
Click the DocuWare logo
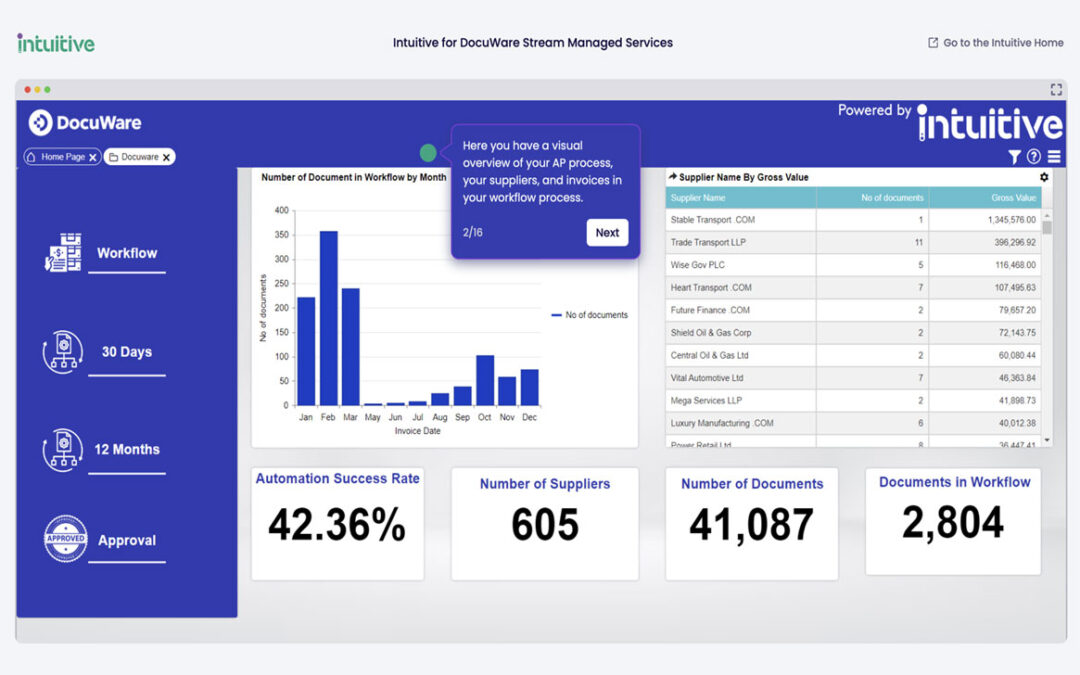point(85,123)
